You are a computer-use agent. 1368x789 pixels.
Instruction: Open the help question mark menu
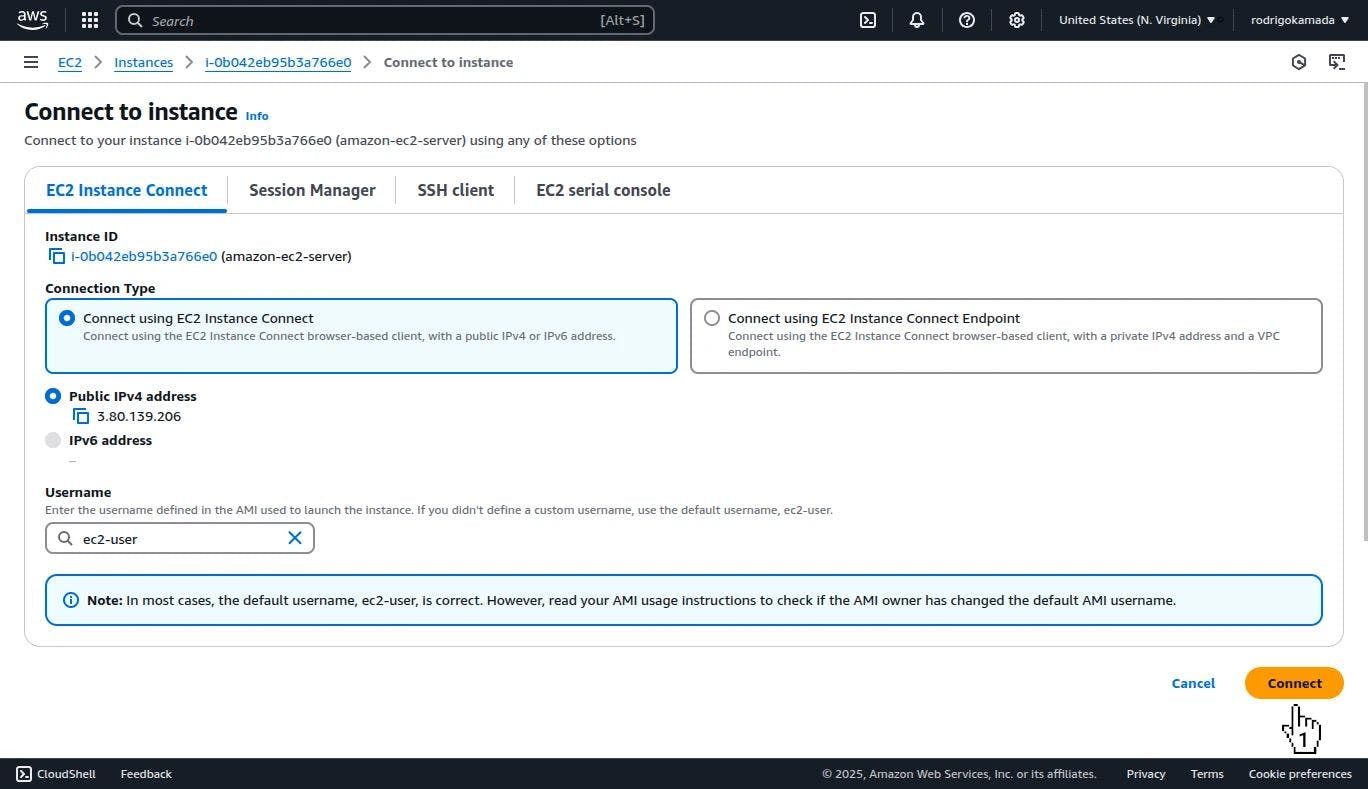pos(967,20)
